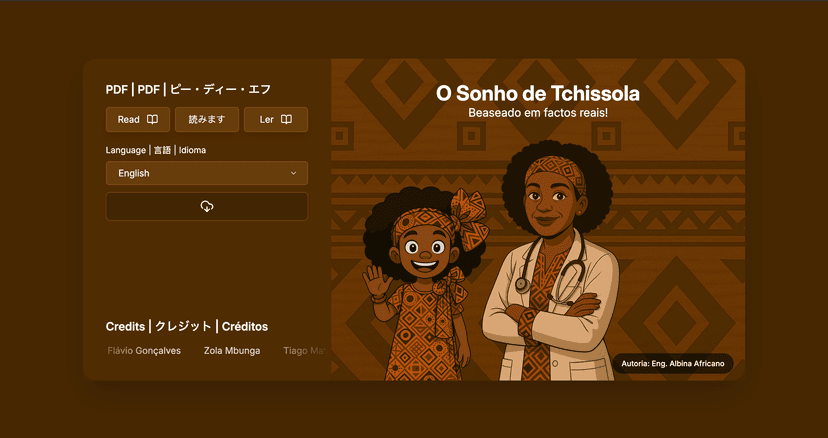The image size is (828, 438).
Task: Click the Language | 言語 | Idioma label
Action: (156, 150)
